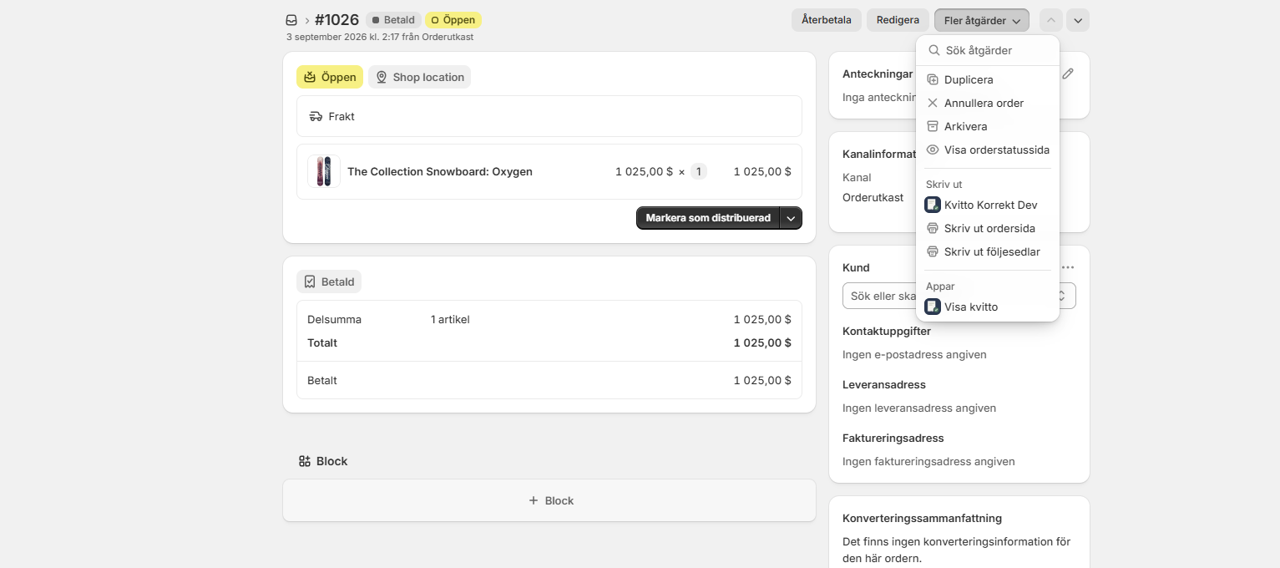
Task: Click the Öppen status badge in the header
Action: pos(453,20)
